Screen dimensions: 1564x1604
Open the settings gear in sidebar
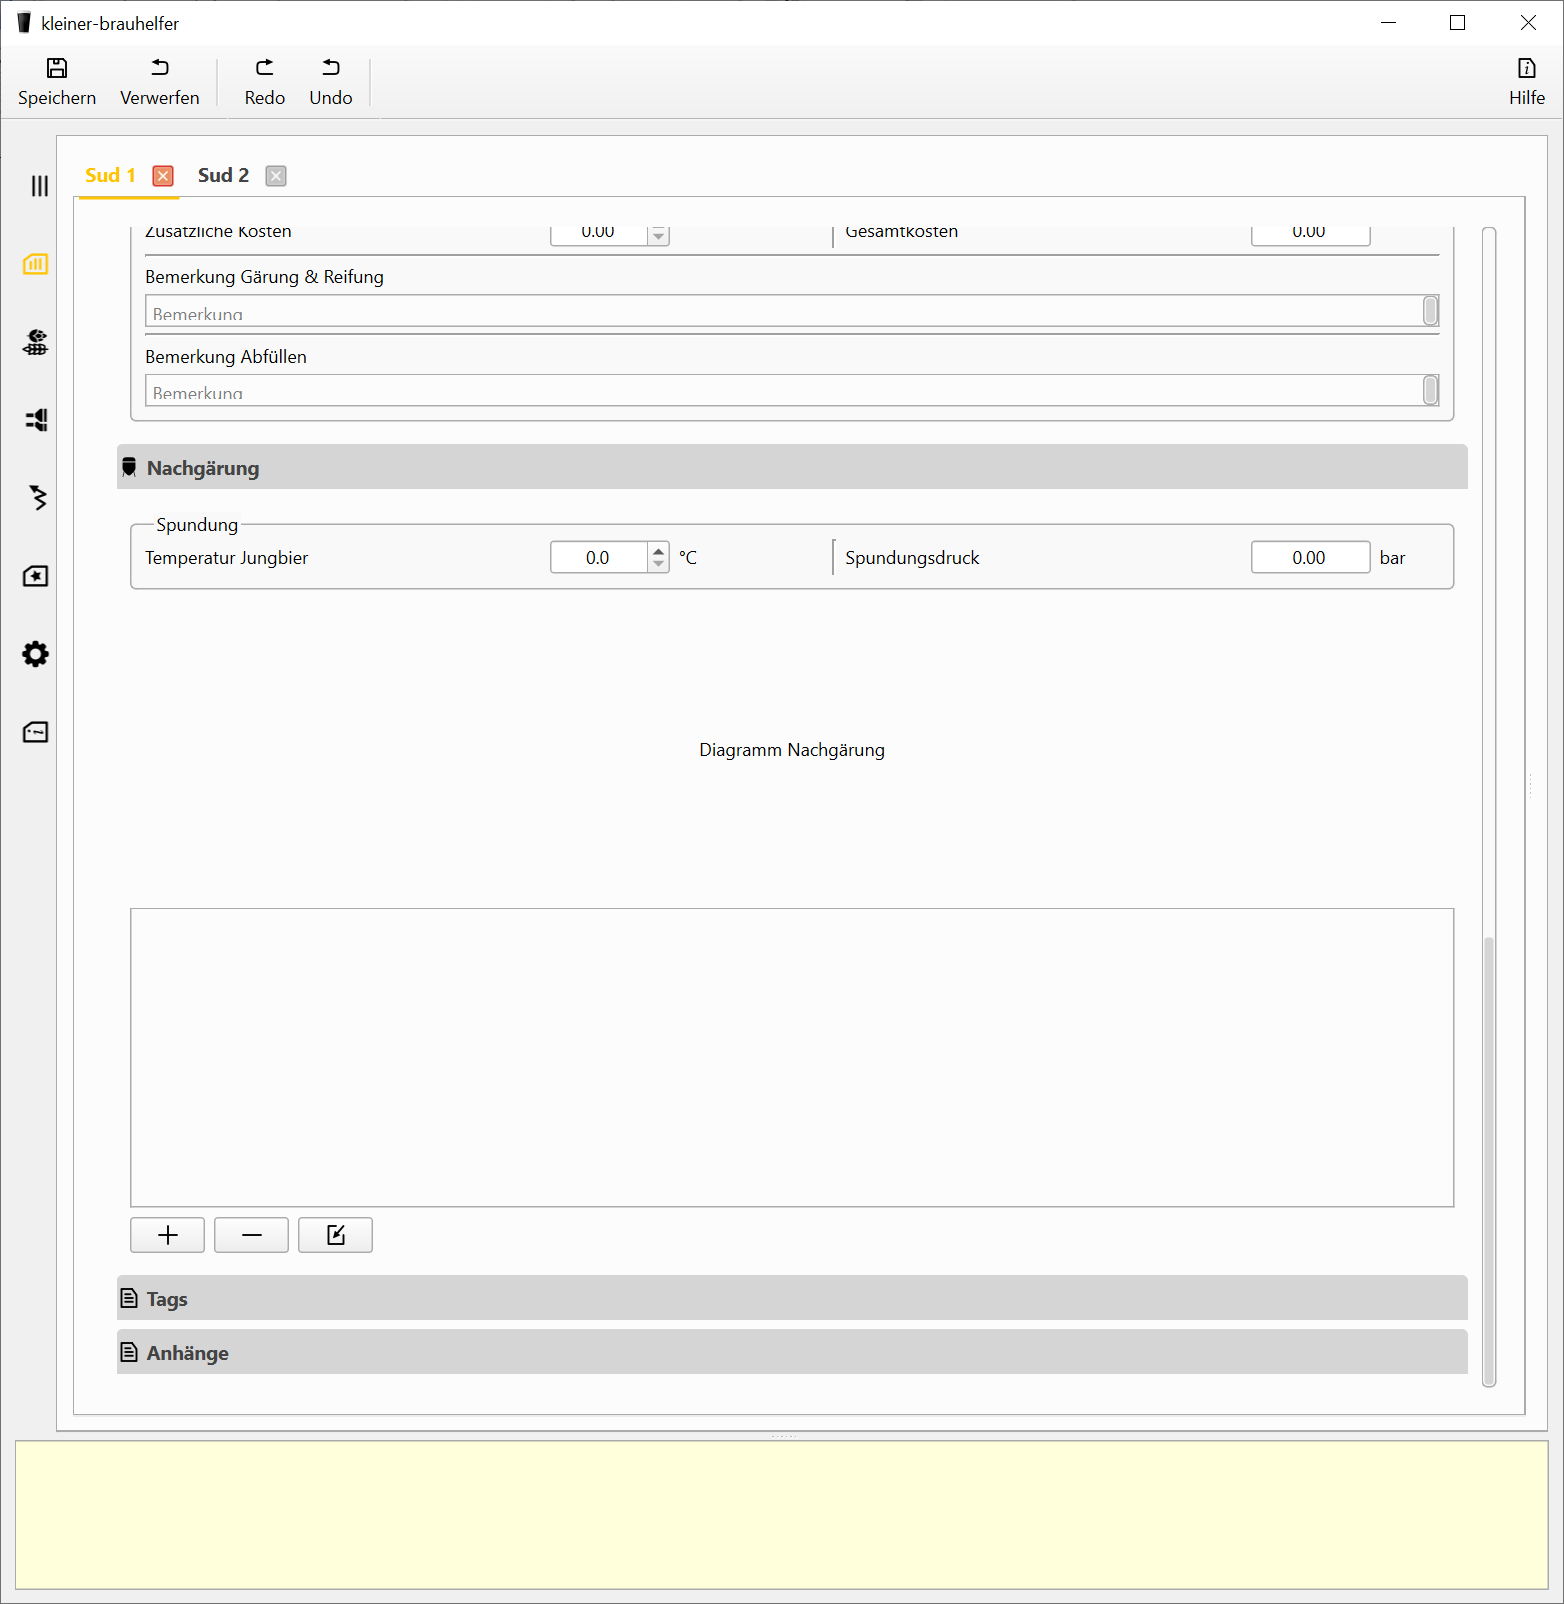pyautogui.click(x=36, y=654)
